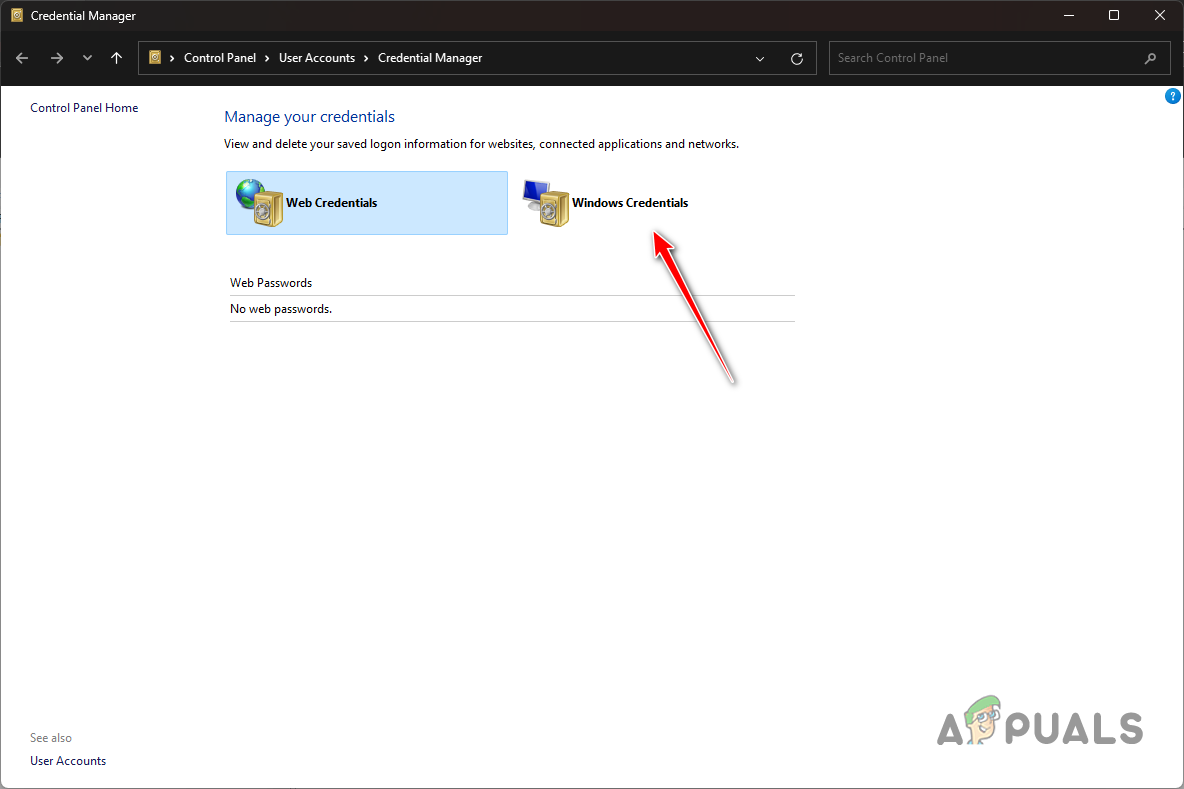Click the Back navigation arrow

pos(22,58)
